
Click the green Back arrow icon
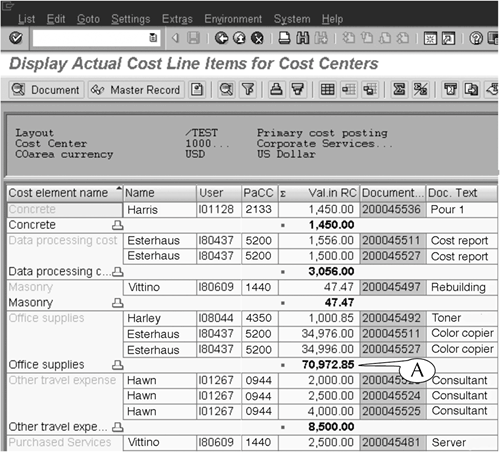click(x=221, y=38)
